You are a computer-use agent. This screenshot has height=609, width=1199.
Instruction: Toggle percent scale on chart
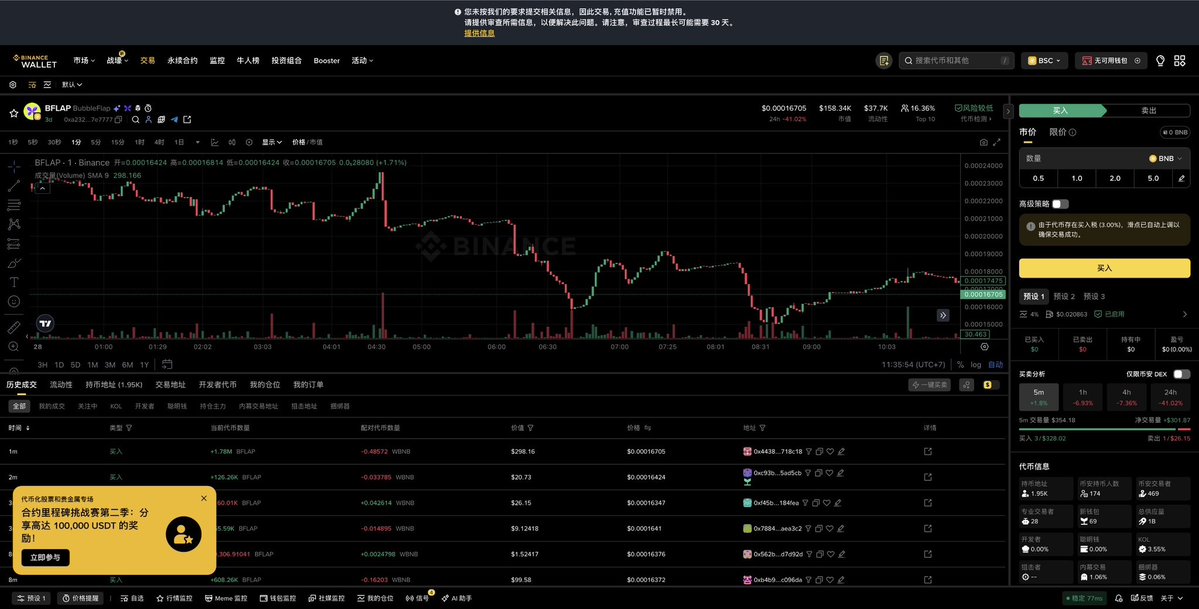coord(960,365)
